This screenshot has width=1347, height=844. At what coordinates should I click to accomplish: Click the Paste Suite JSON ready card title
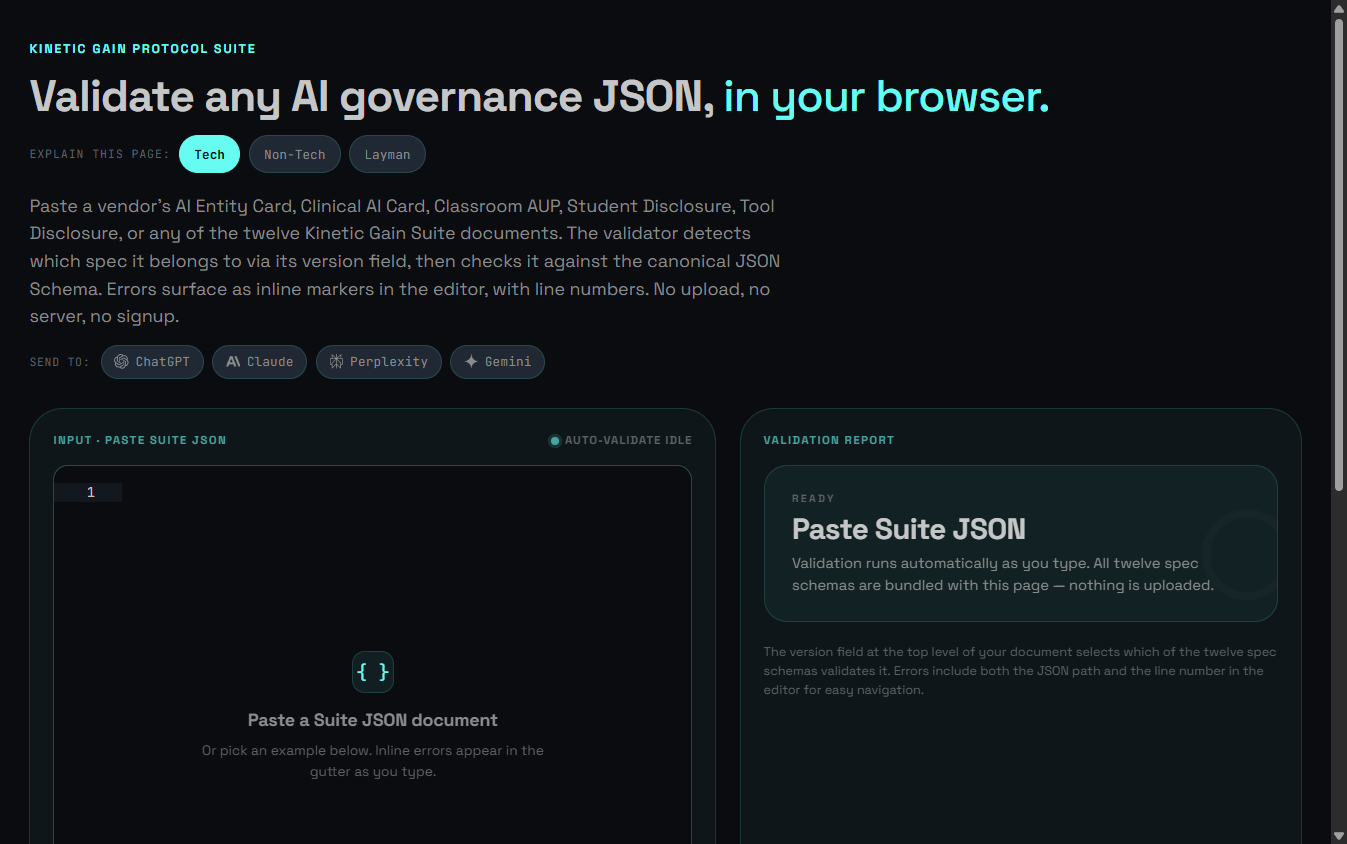click(909, 529)
